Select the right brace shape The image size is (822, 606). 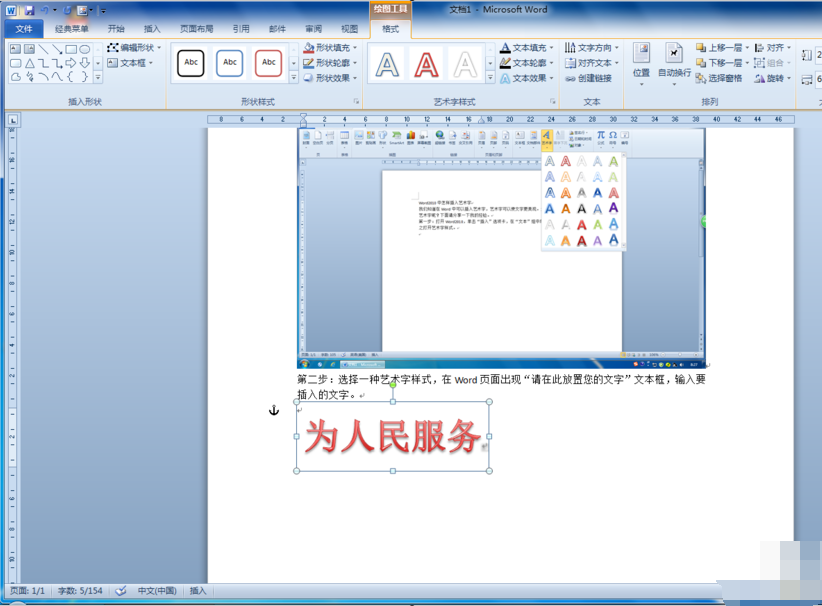[x=84, y=77]
